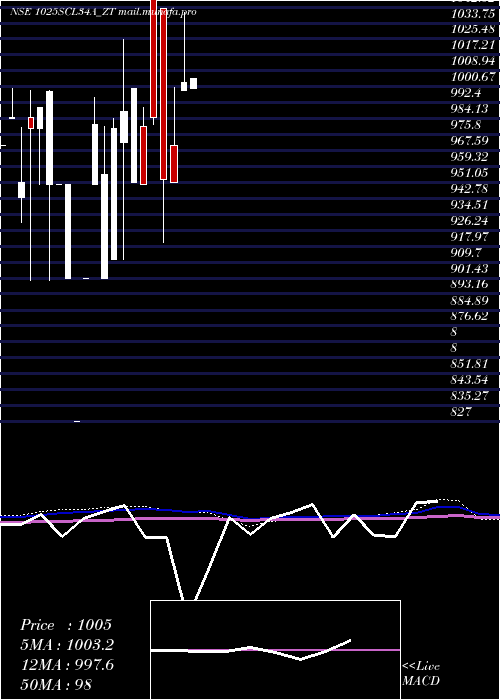The height and width of the screenshot is (700, 500).
Task: Click the 901.43 price axis label
Action: 469,268
